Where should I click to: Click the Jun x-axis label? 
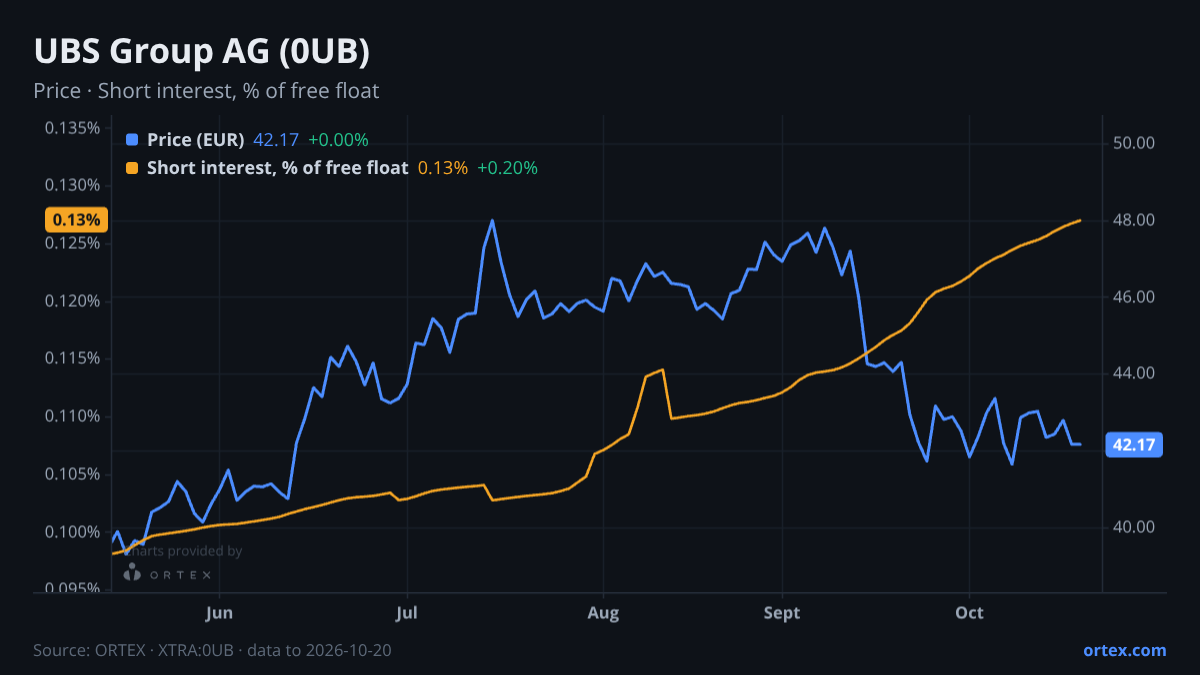(x=219, y=612)
